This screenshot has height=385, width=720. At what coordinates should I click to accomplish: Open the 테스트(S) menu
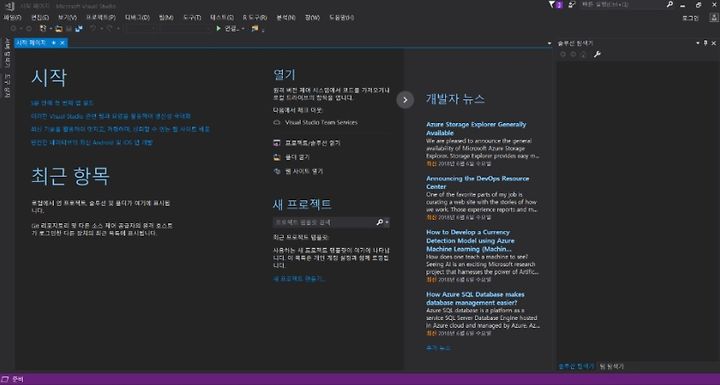click(x=222, y=17)
